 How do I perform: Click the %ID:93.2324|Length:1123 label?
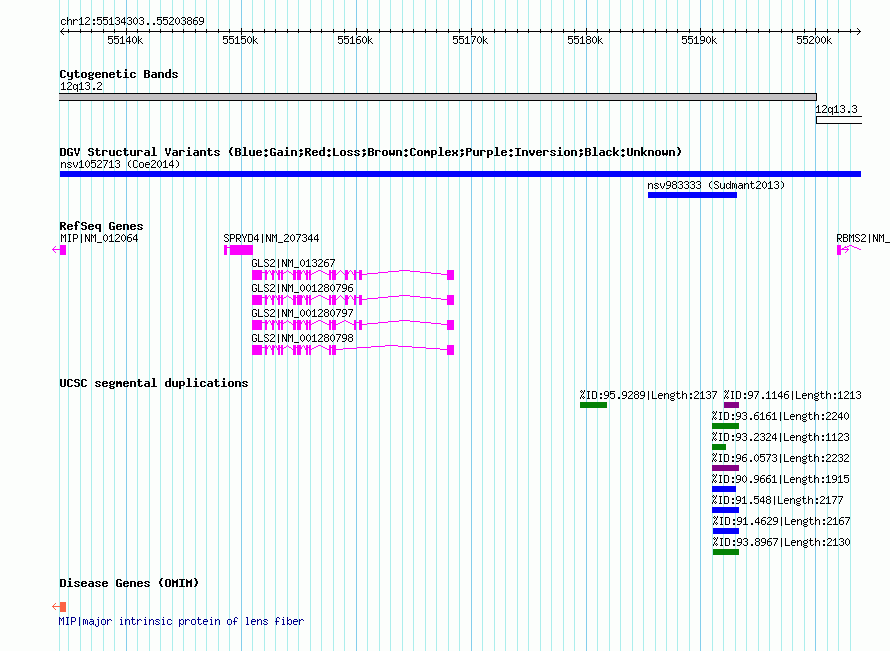780,437
